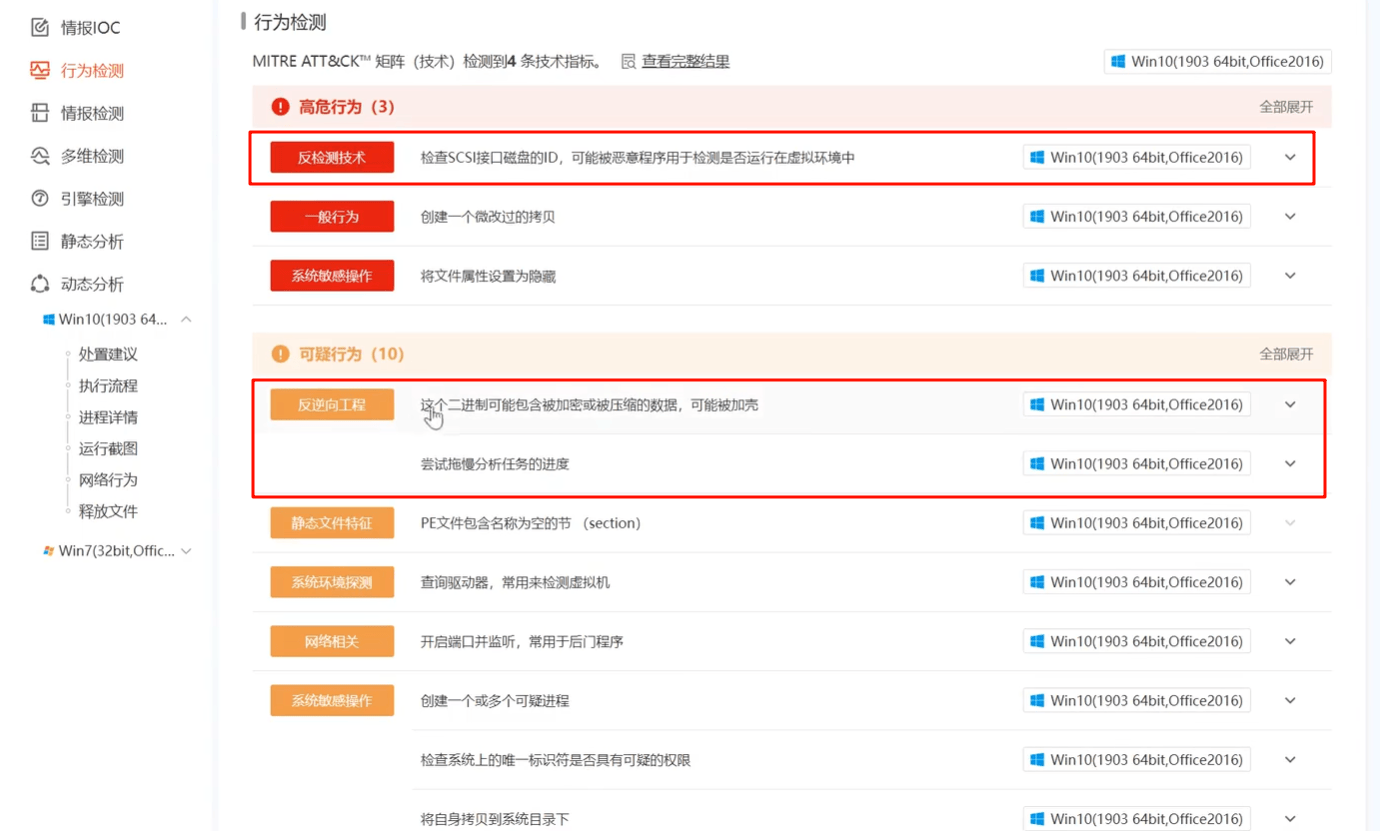Click the Windows logo on Win10(1903 64... tree node
Image resolution: width=1380 pixels, height=831 pixels.
click(48, 320)
